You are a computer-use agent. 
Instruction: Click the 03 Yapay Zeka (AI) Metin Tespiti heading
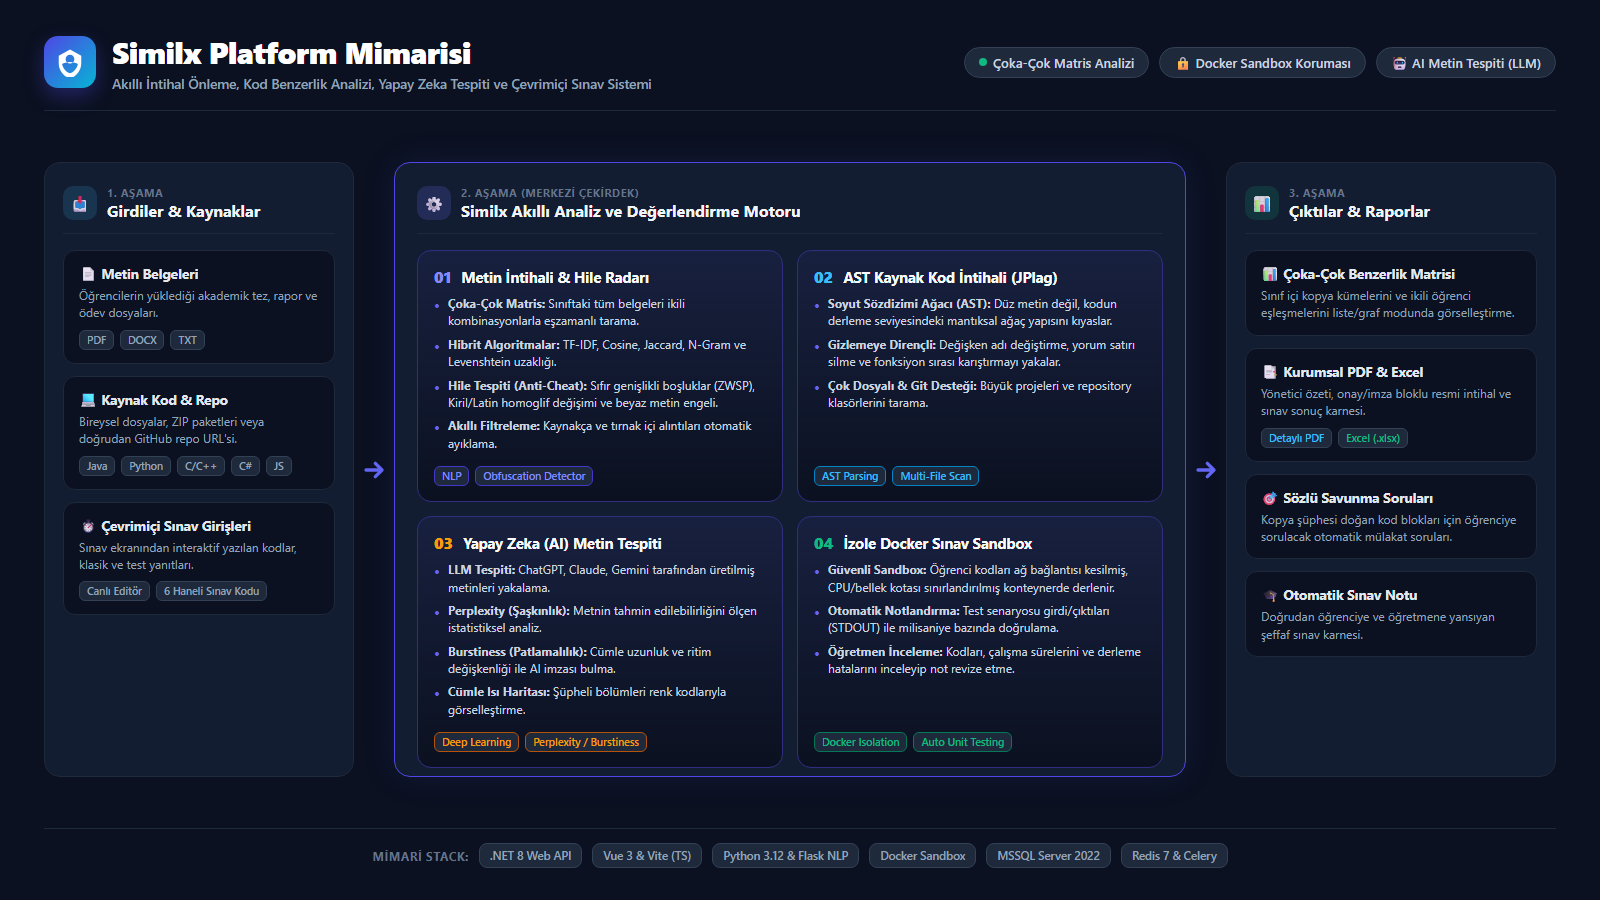(548, 544)
